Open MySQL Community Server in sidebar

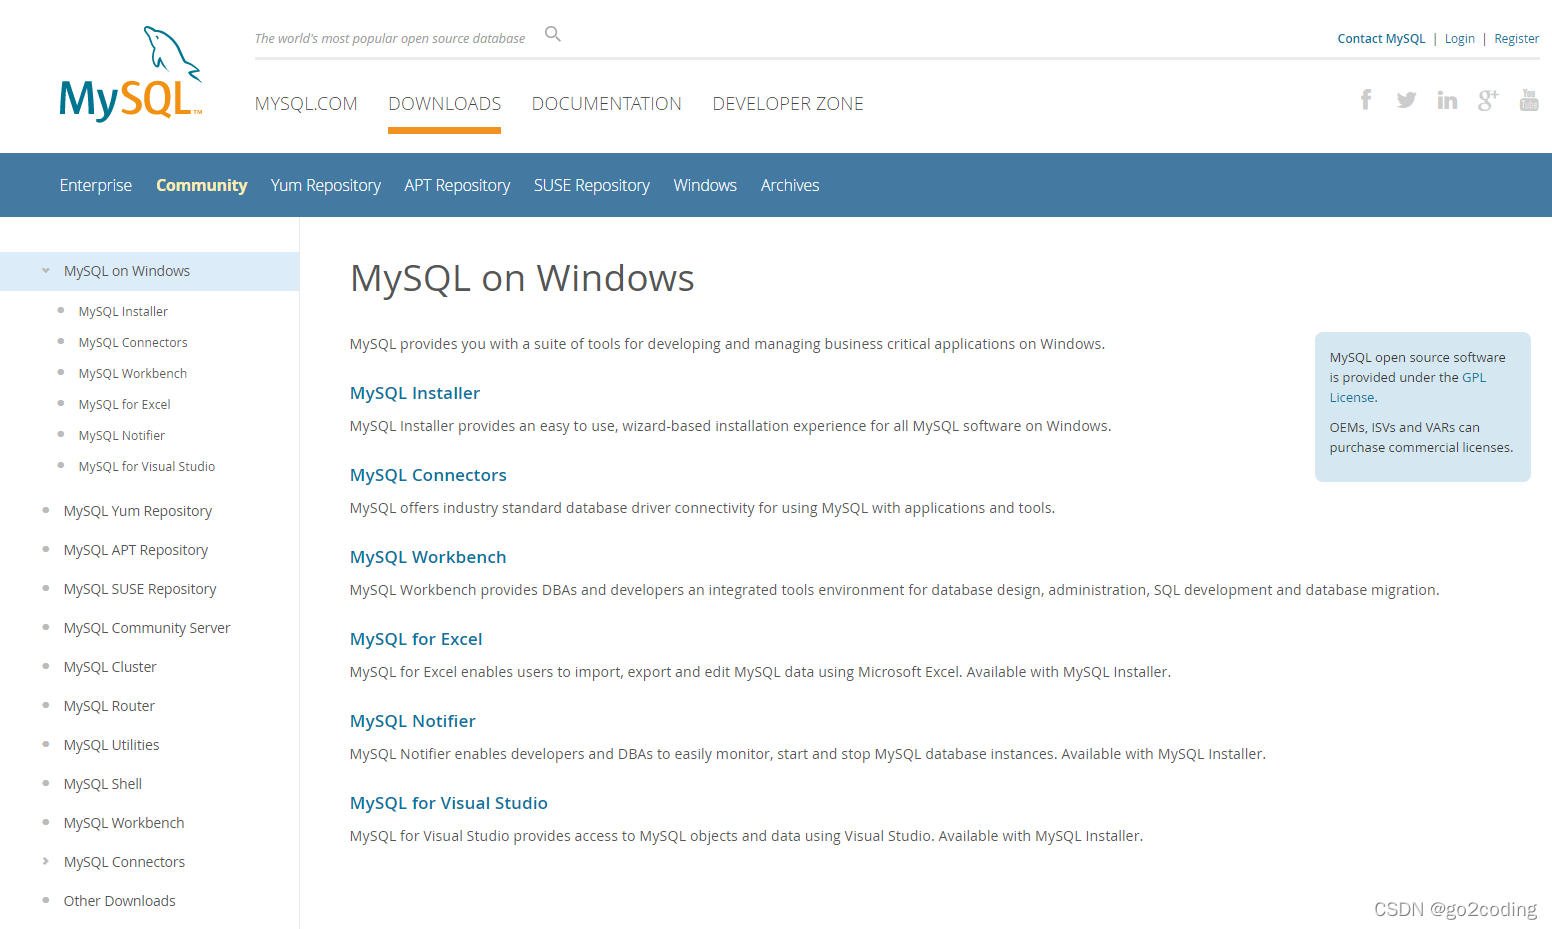147,628
